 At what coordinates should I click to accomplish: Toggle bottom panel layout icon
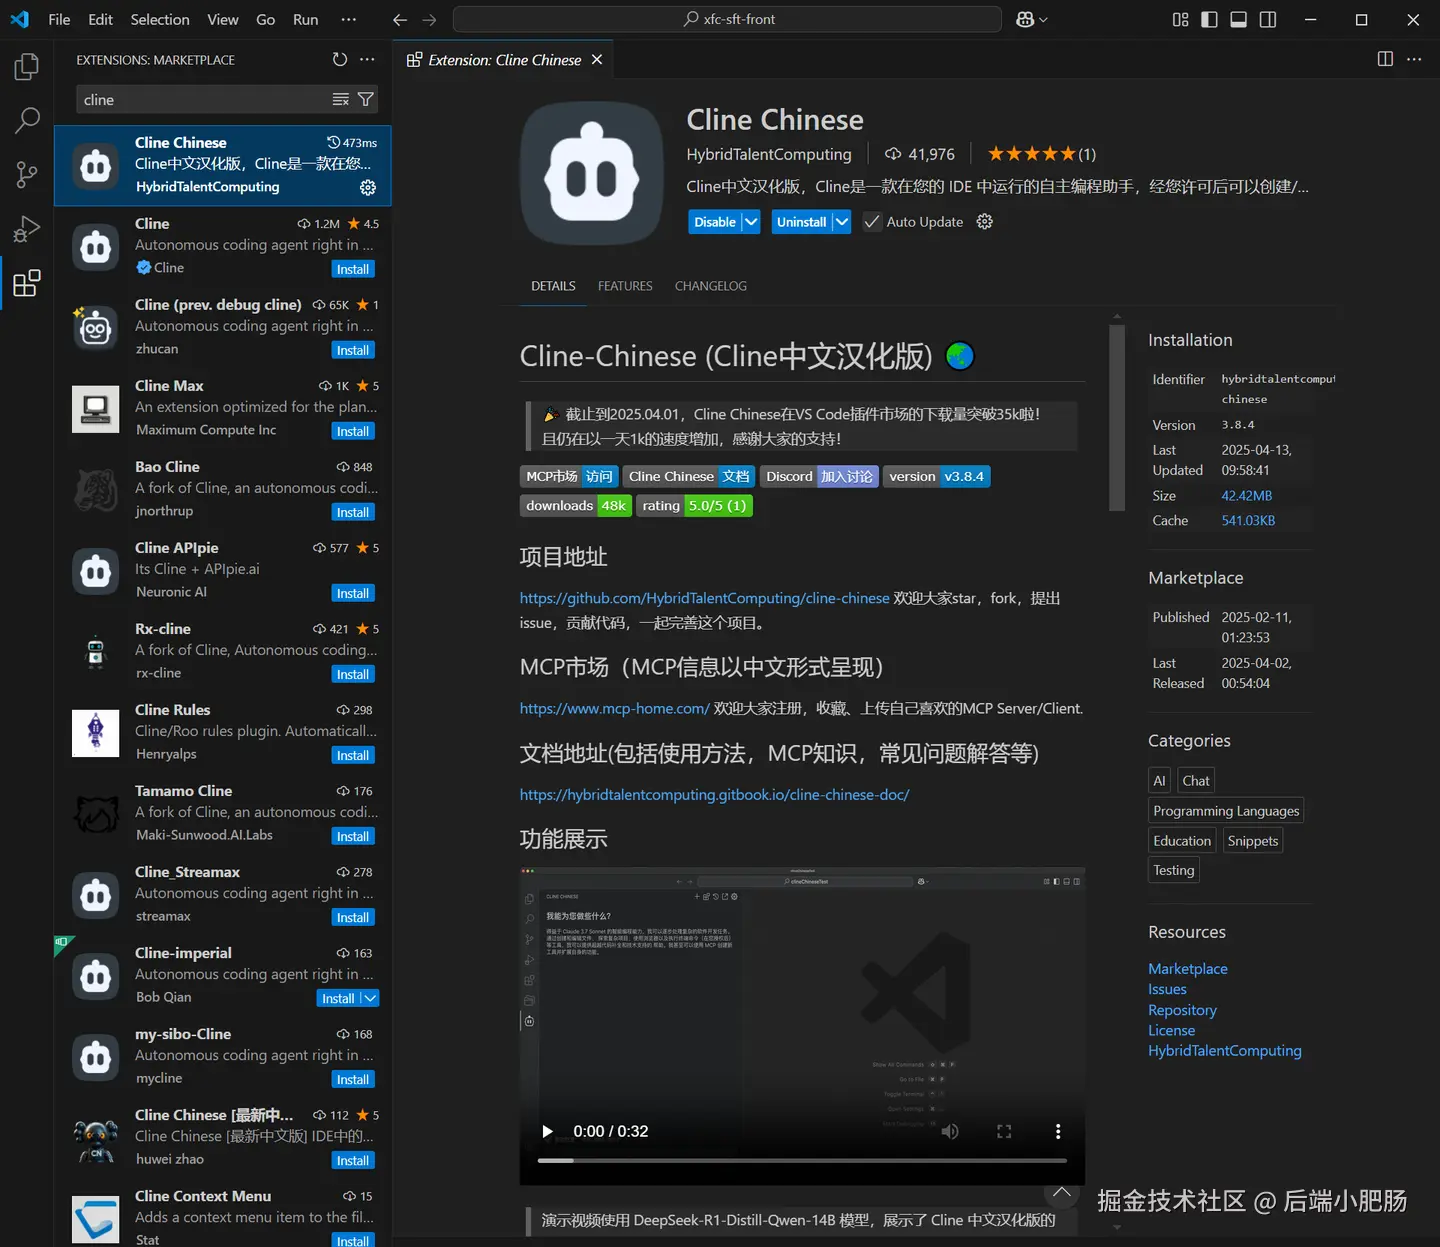tap(1238, 20)
